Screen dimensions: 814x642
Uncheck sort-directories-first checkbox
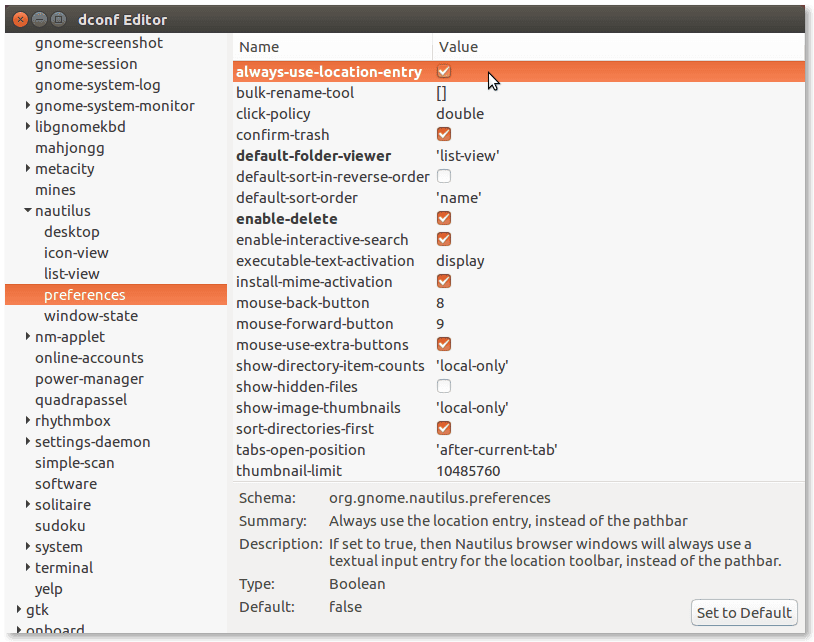click(x=444, y=428)
